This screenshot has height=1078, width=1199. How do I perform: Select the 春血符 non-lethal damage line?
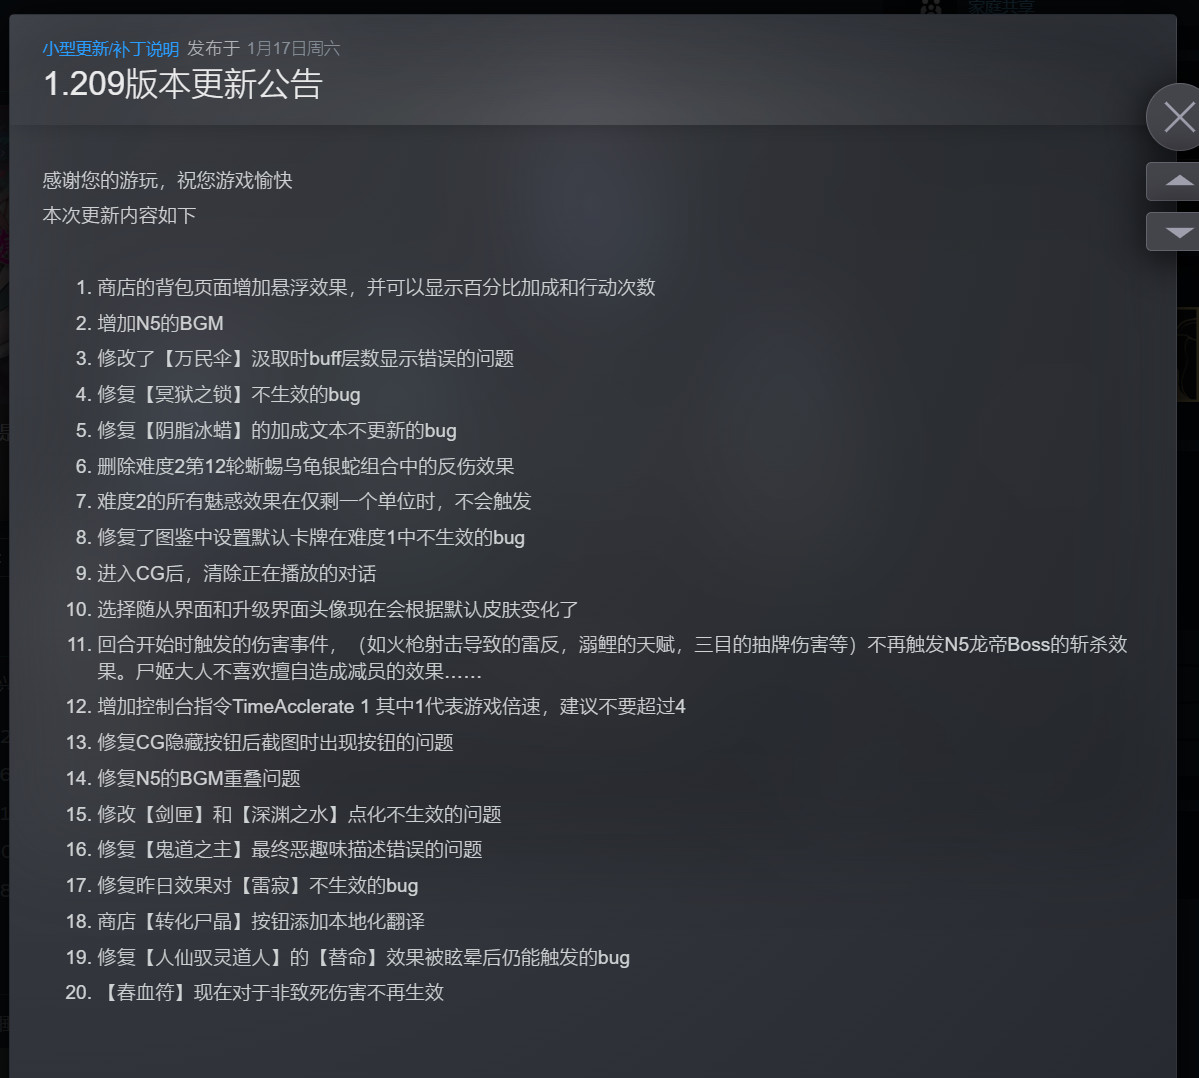click(270, 992)
